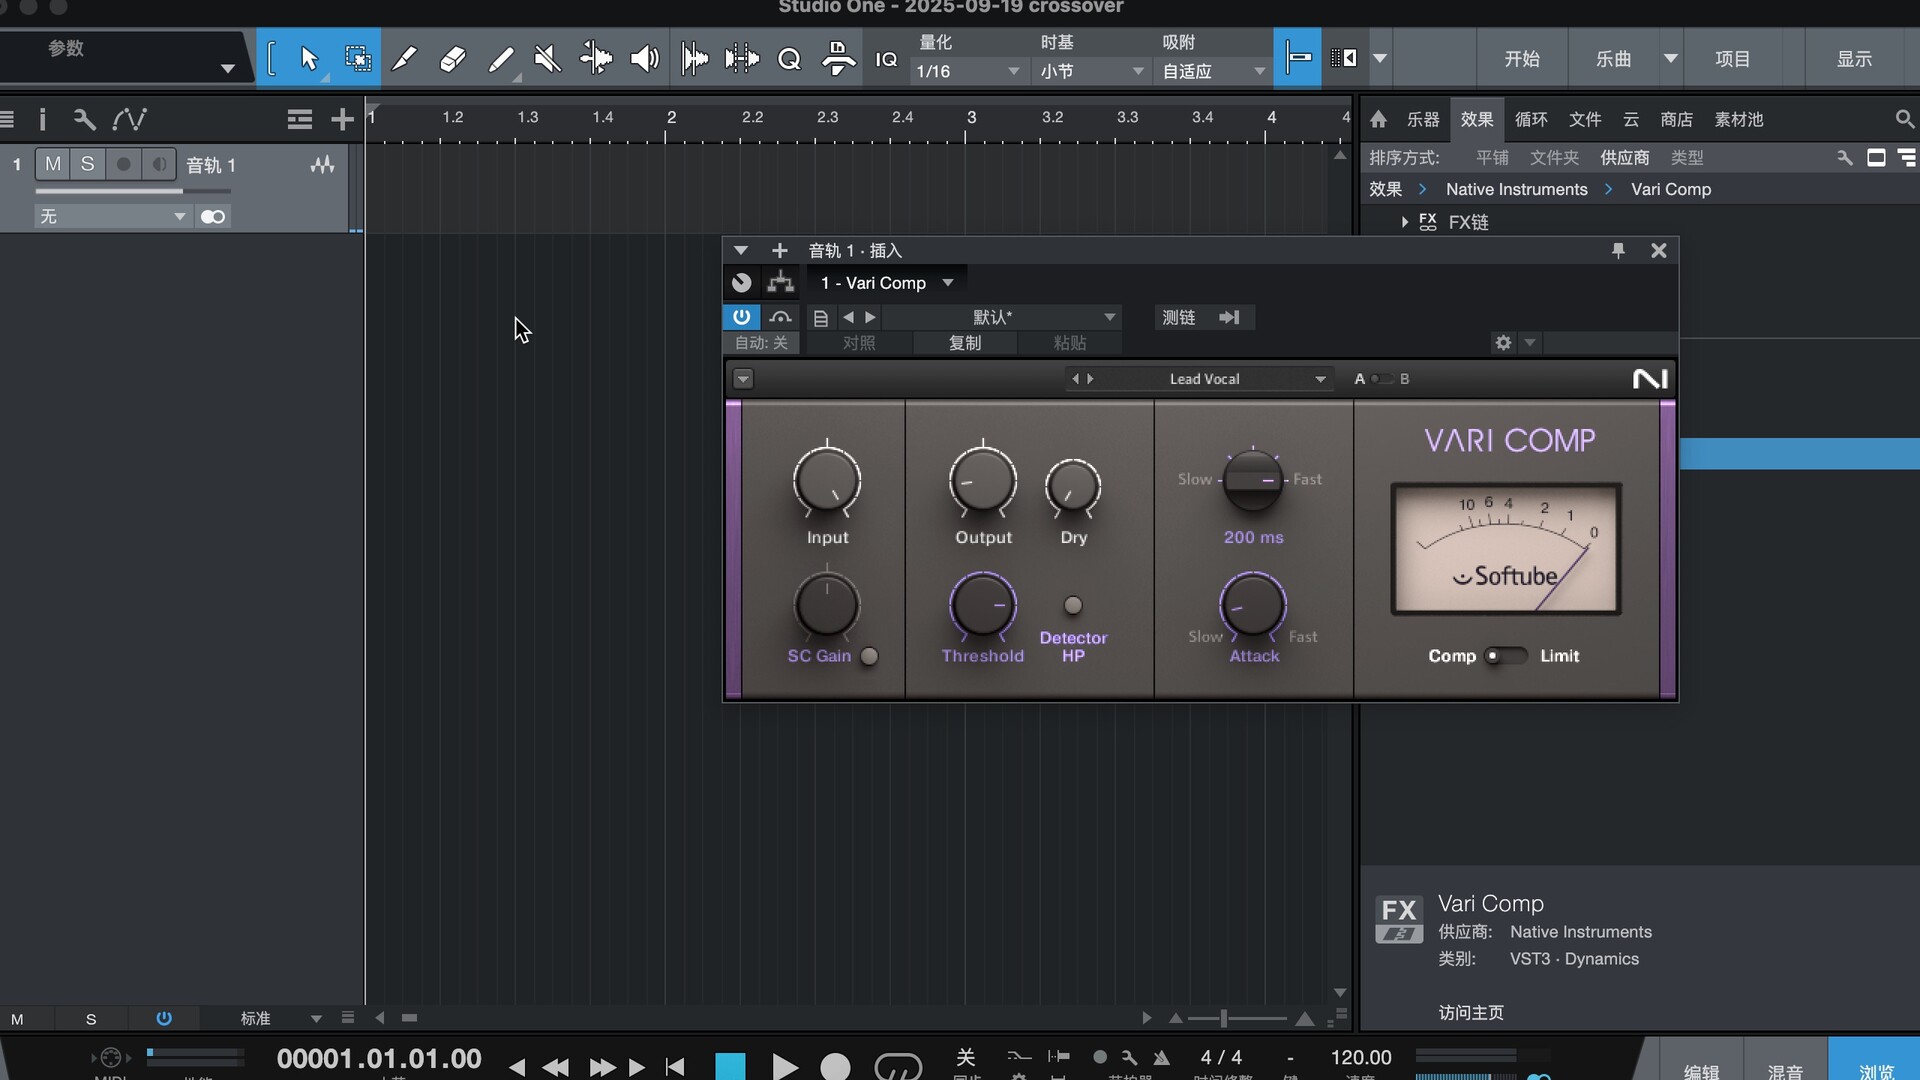This screenshot has width=1920, height=1080.
Task: Bypass Vari Comp using the power button
Action: tap(741, 317)
